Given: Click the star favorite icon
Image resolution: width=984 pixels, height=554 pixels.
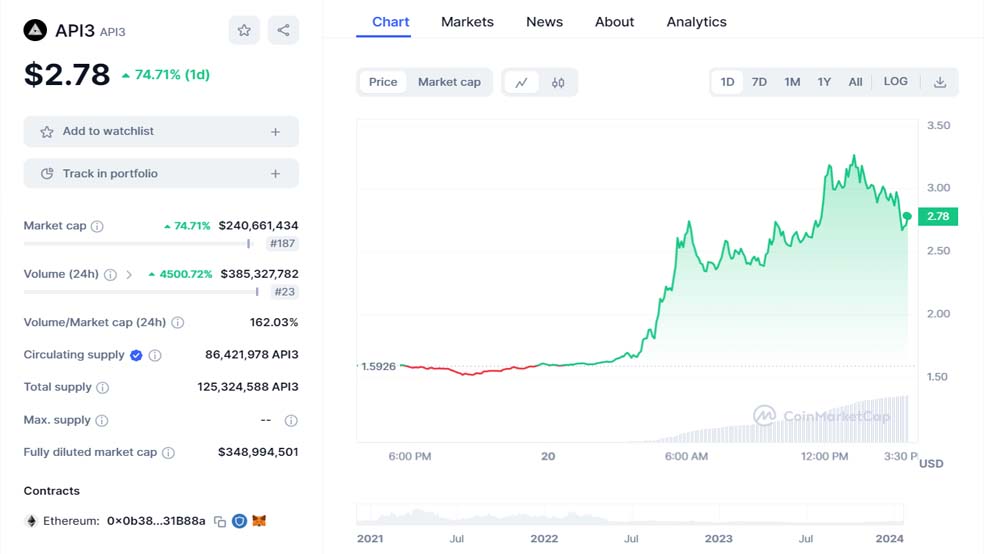Looking at the screenshot, I should 244,30.
